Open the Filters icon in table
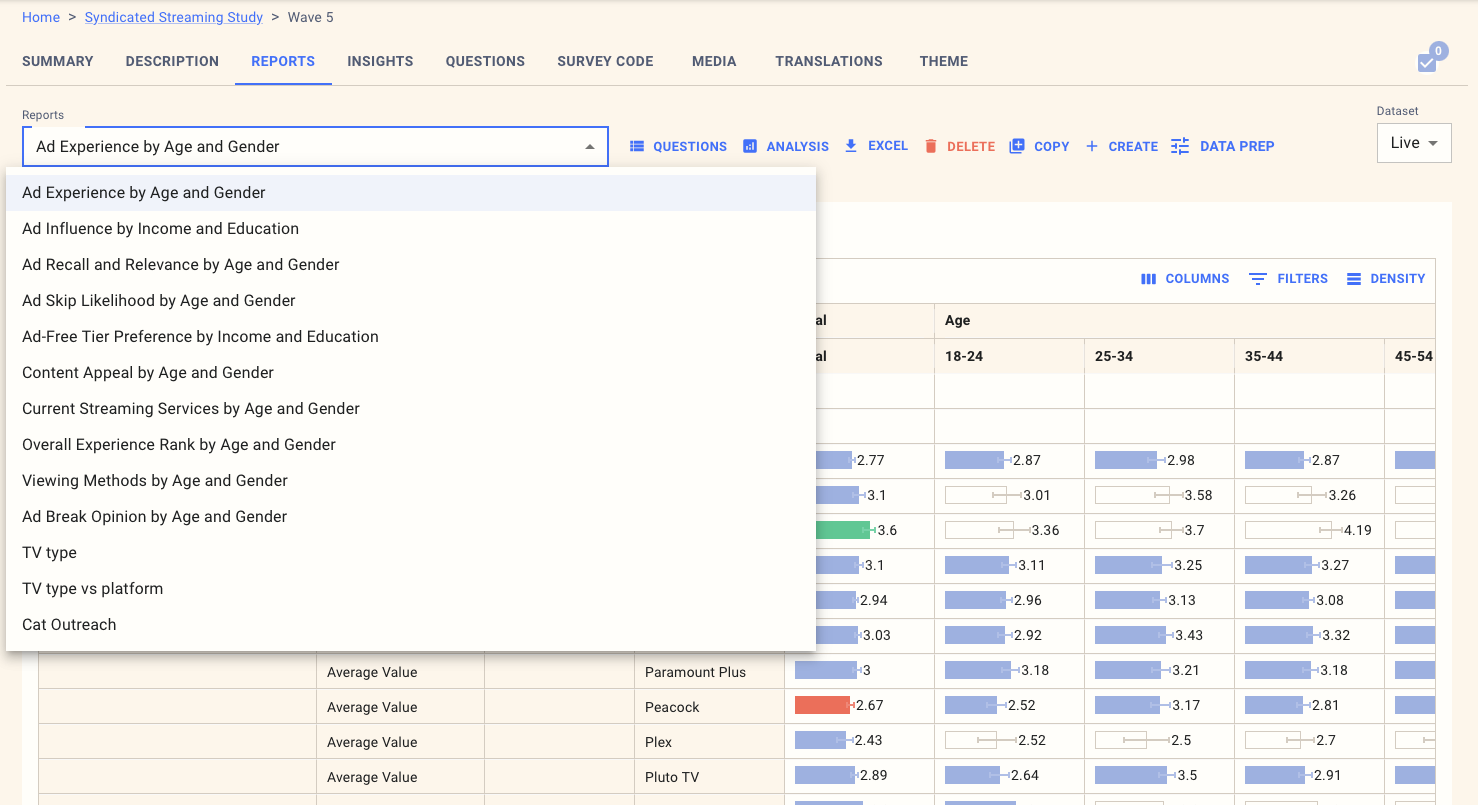1478x805 pixels. (1258, 279)
